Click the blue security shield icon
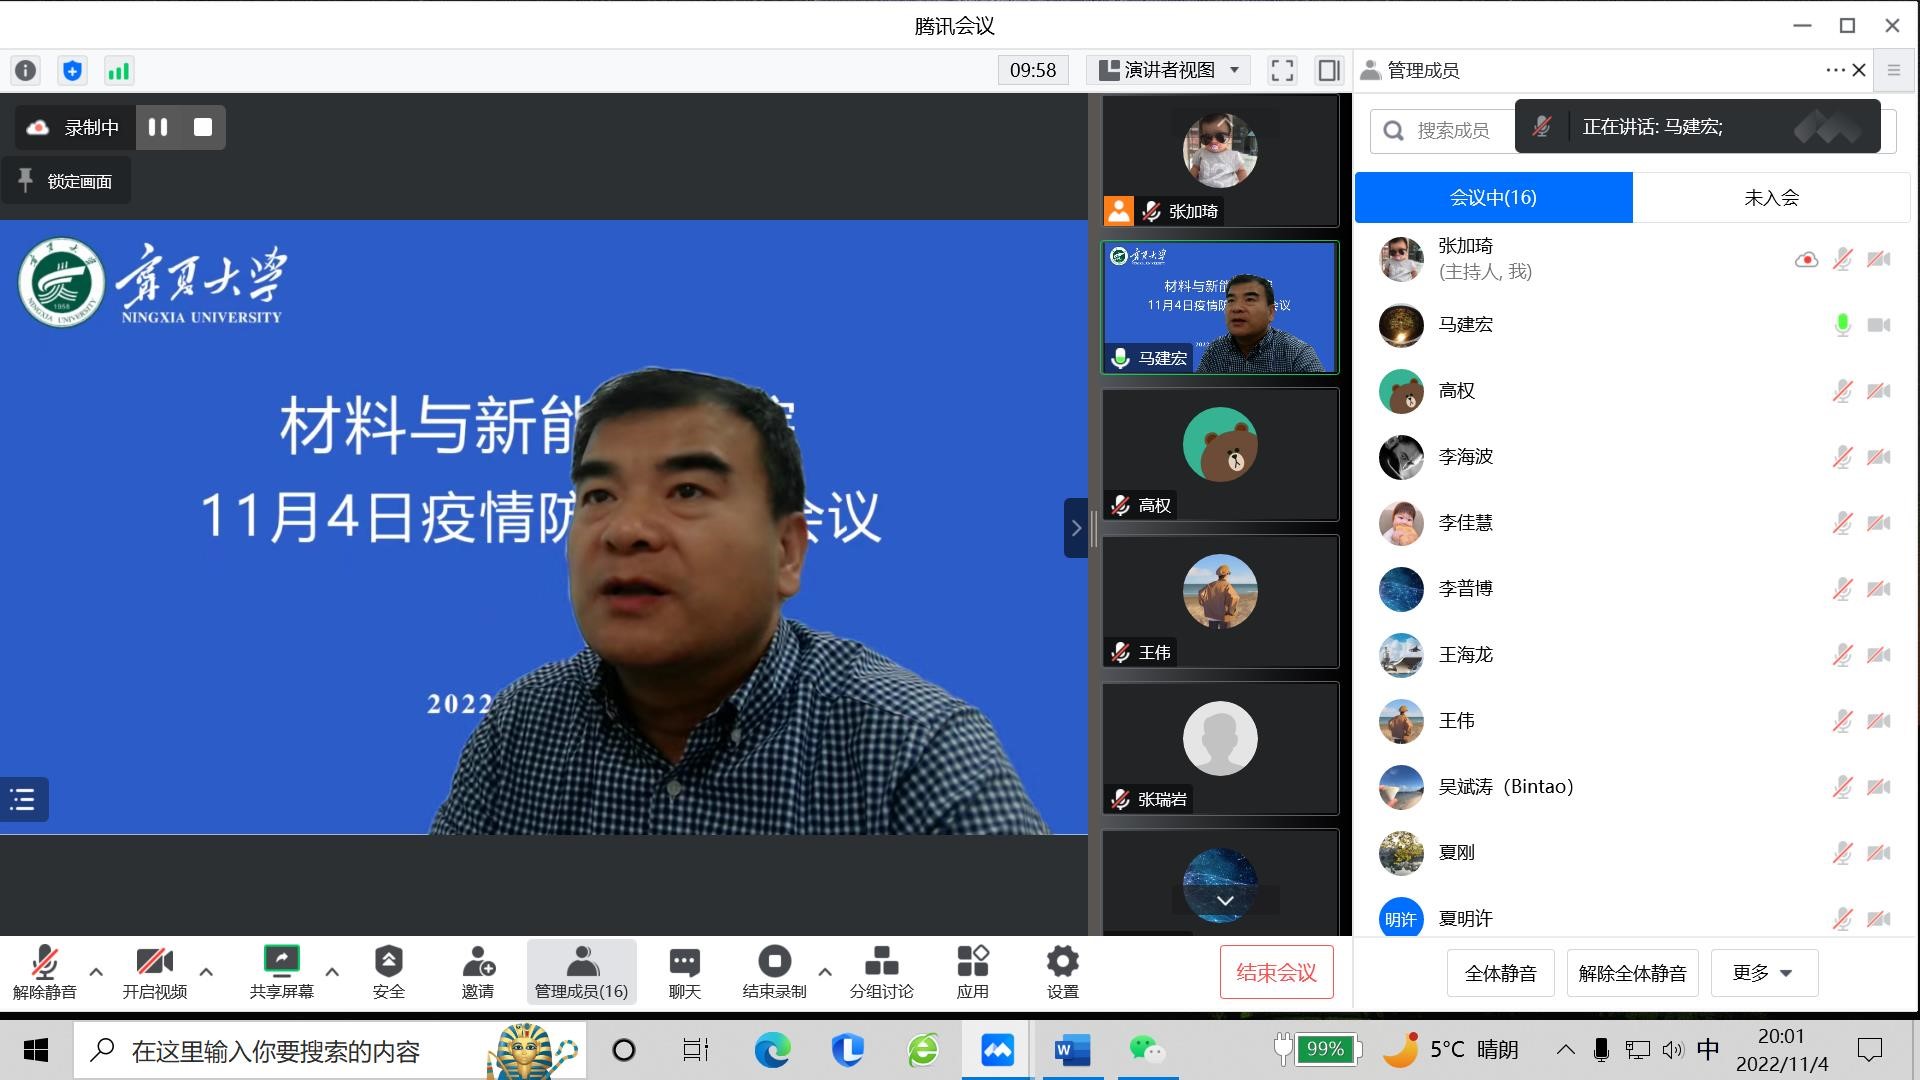 click(x=72, y=71)
